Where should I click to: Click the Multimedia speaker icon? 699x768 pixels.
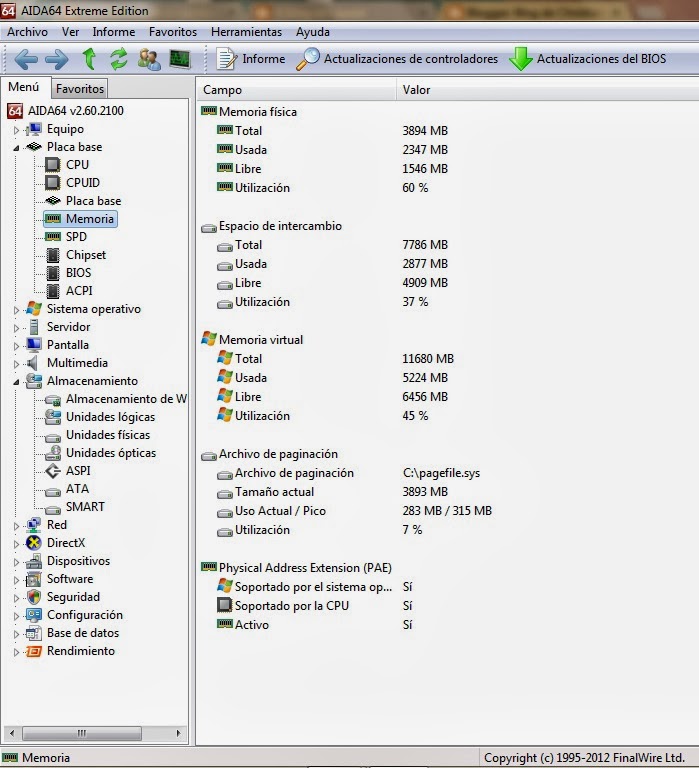click(x=33, y=363)
